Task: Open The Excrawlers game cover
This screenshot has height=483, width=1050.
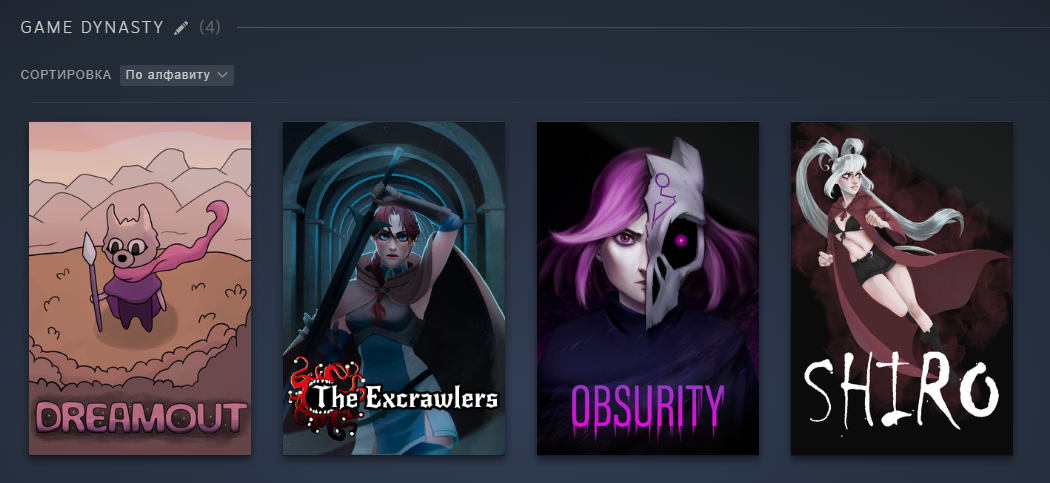Action: point(394,288)
